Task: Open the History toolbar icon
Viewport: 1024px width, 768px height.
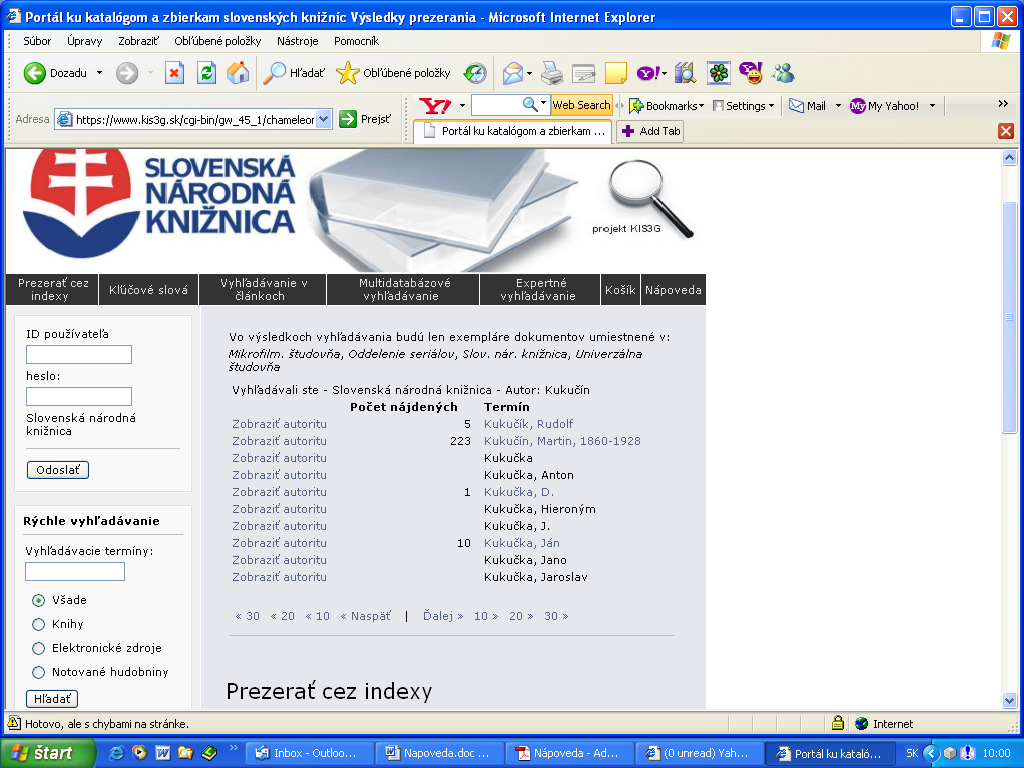Action: point(475,73)
